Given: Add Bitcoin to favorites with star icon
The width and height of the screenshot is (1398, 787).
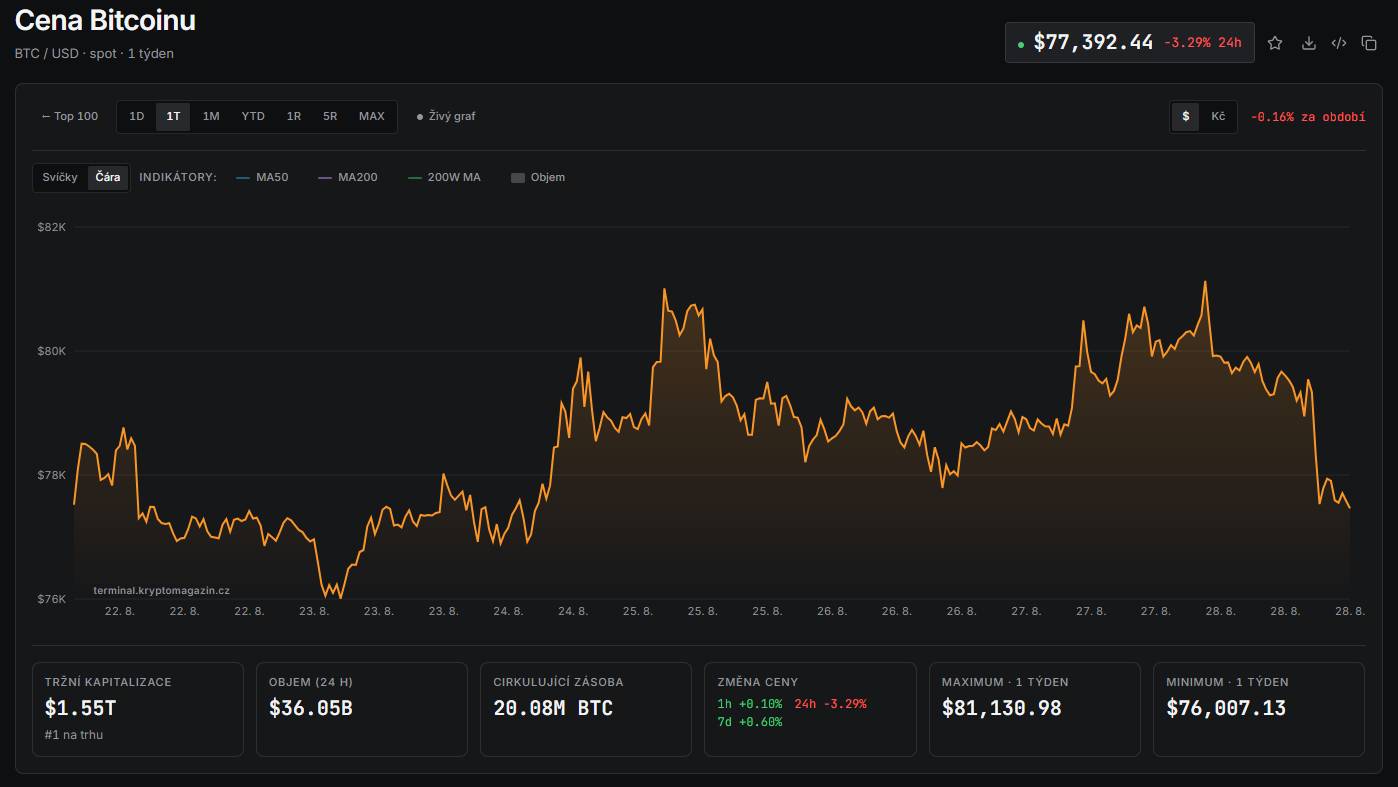Looking at the screenshot, I should (1275, 43).
